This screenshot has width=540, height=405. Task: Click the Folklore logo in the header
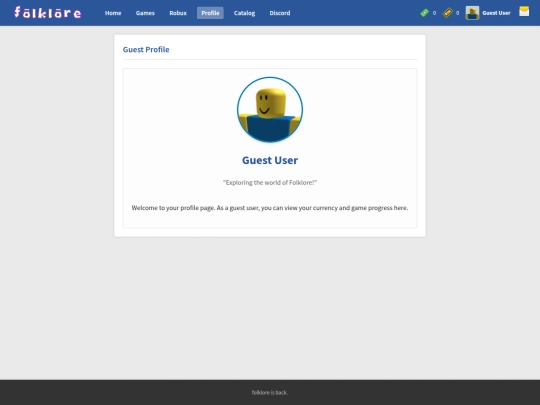(x=48, y=13)
